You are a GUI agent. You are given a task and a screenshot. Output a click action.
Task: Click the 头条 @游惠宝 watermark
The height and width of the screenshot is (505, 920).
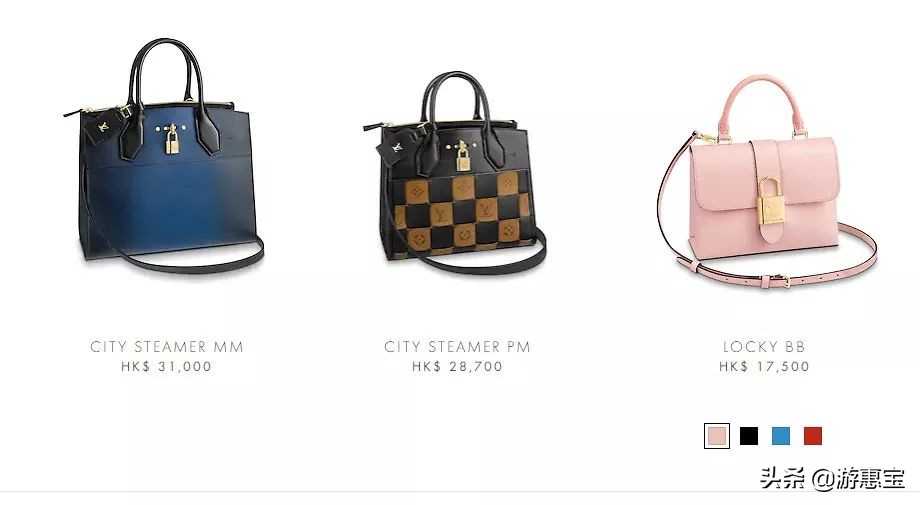click(832, 479)
